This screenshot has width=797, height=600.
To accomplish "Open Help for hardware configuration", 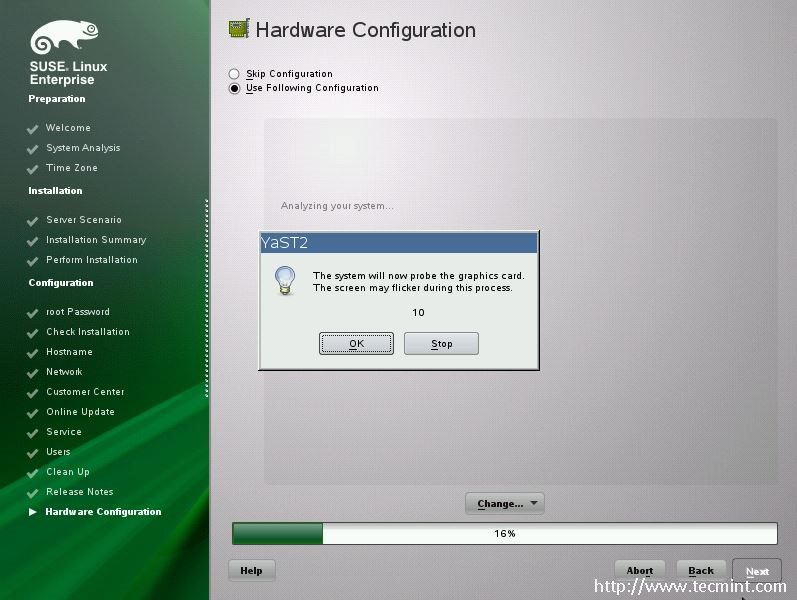I will tap(252, 571).
